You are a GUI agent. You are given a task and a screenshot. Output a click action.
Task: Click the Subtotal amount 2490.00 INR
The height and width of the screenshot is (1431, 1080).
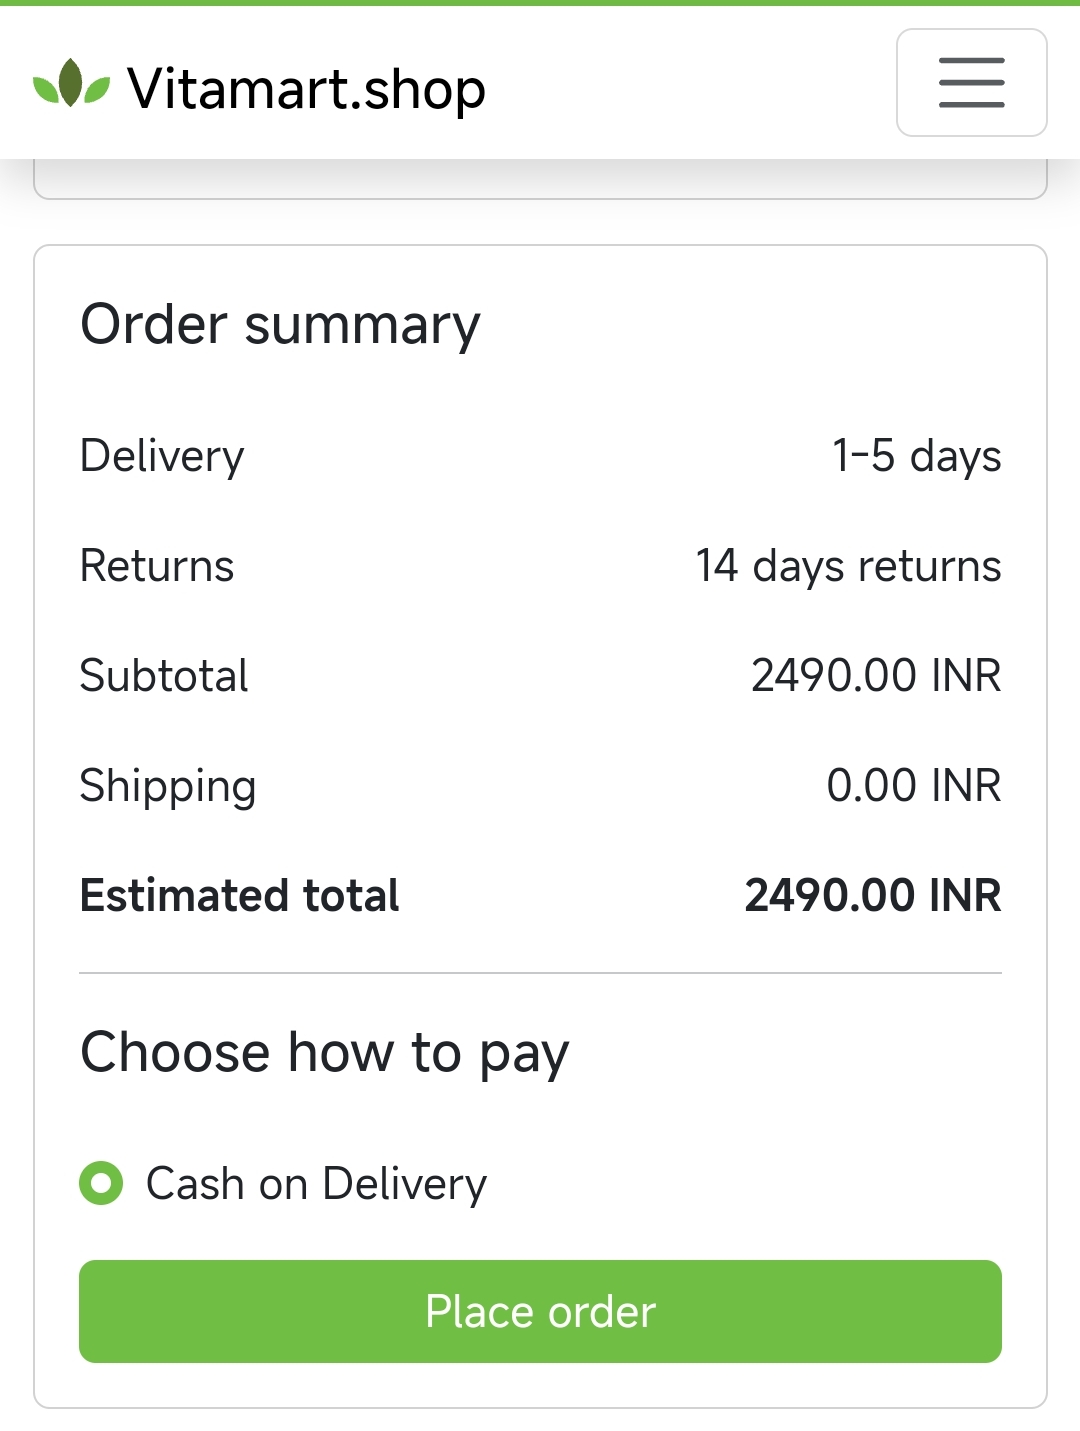point(876,676)
